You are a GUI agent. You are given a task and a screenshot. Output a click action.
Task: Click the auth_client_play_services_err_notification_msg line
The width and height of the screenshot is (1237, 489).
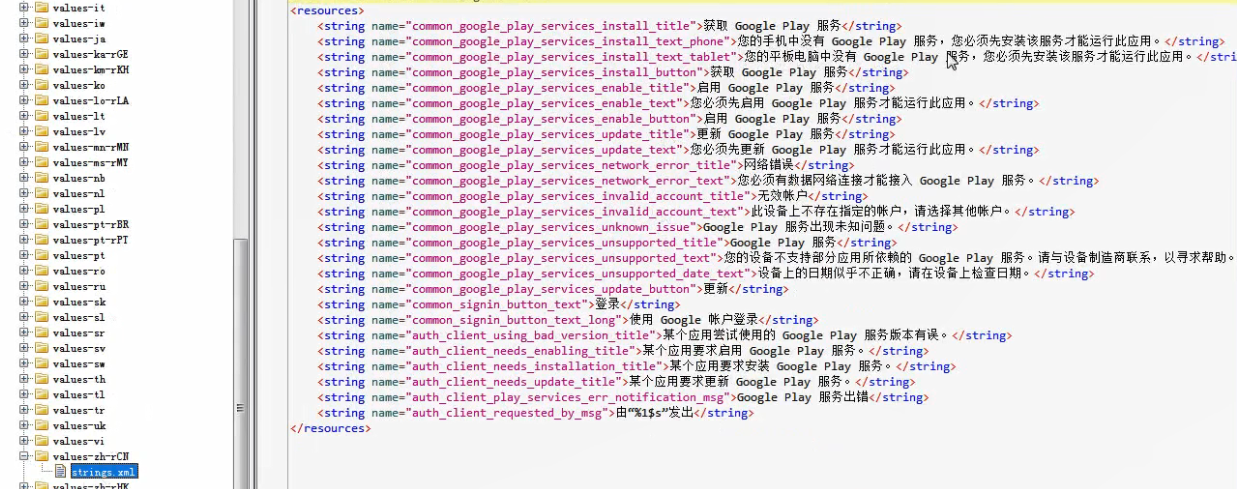pyautogui.click(x=622, y=398)
